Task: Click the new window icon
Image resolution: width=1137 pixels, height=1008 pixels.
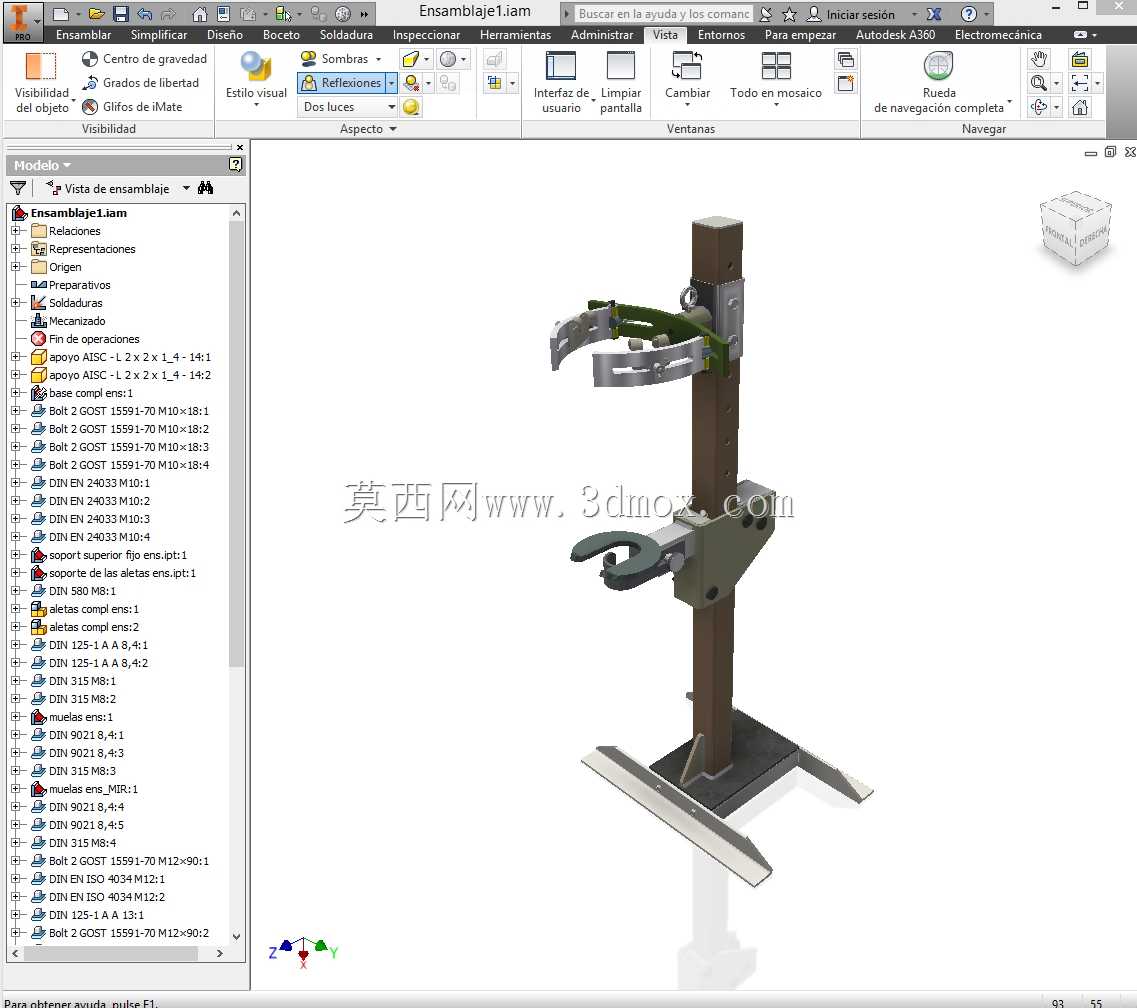Action: point(845,83)
